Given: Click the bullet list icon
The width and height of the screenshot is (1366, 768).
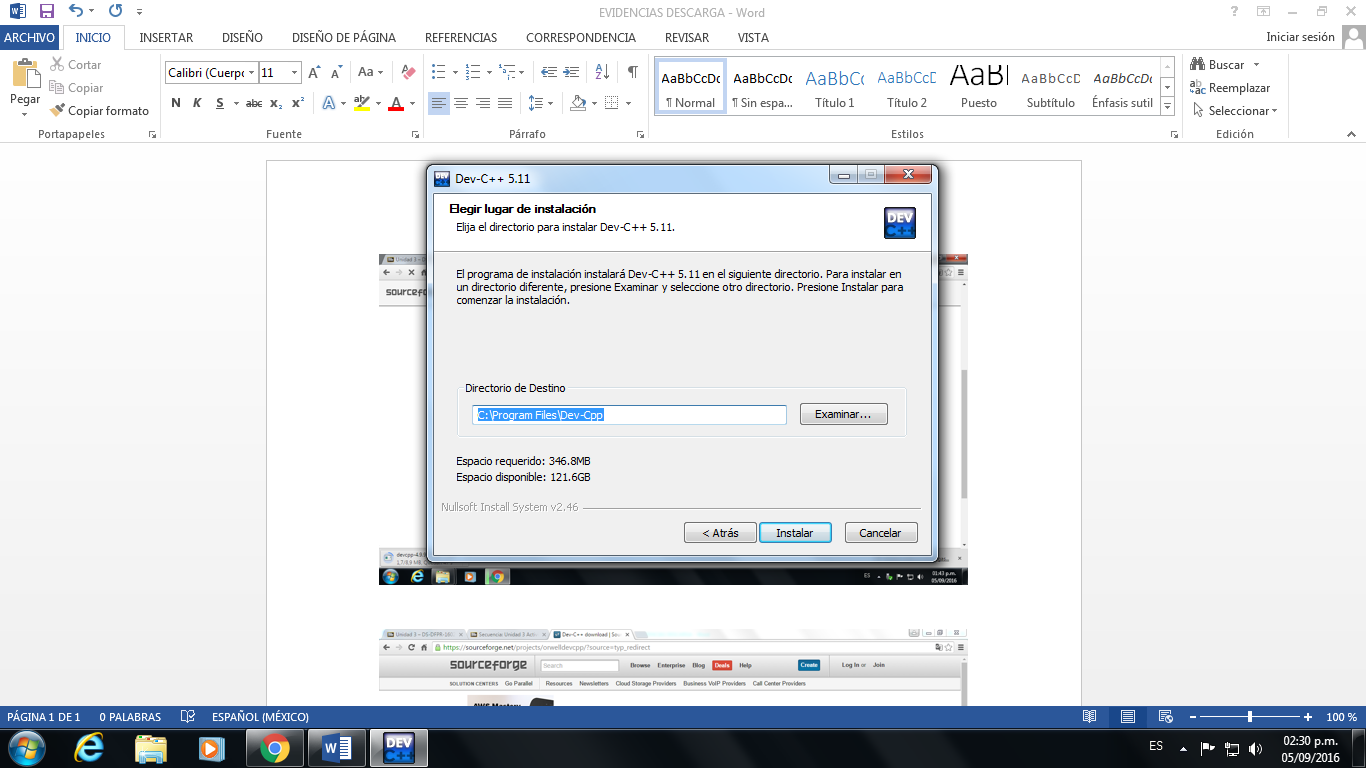Looking at the screenshot, I should click(438, 72).
